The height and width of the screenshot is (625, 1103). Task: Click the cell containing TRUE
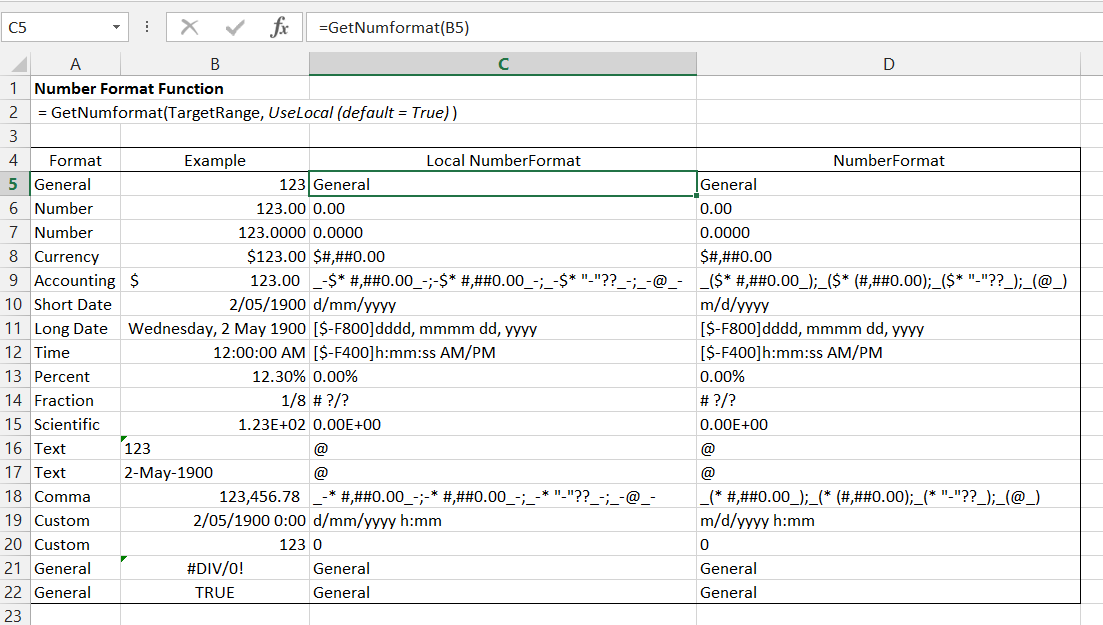[214, 592]
